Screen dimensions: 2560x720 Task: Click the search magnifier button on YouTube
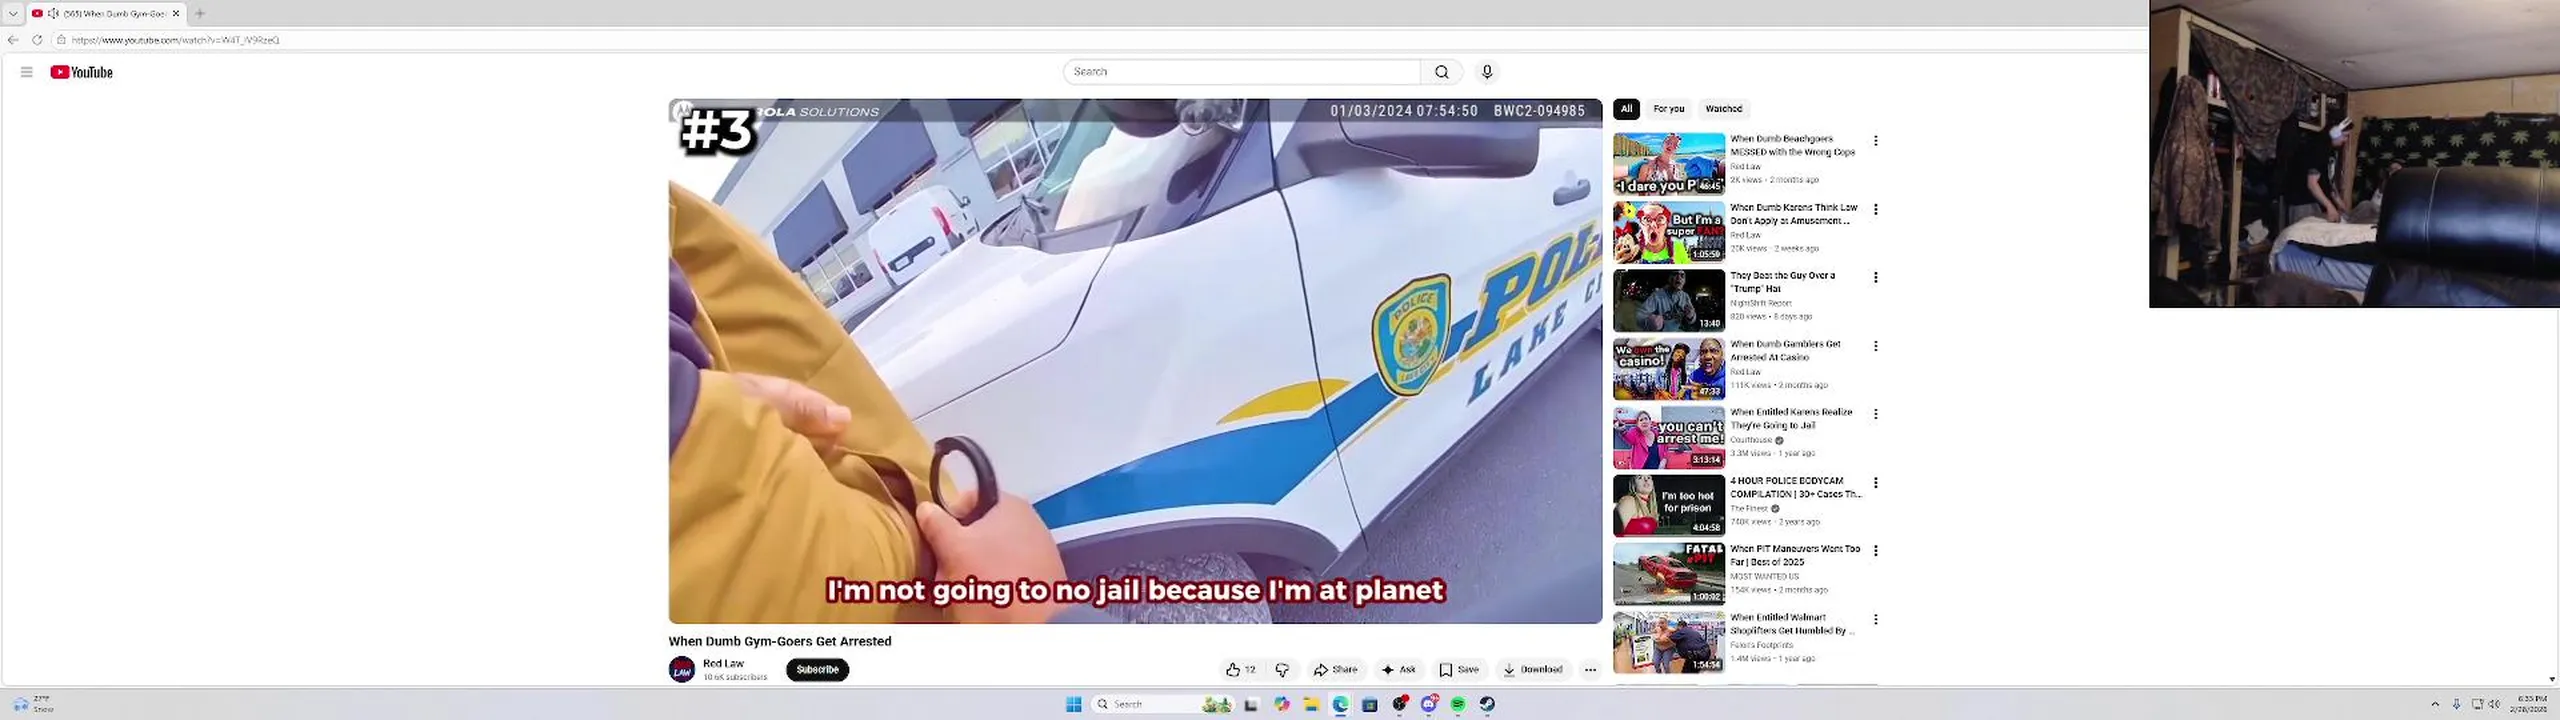1442,72
